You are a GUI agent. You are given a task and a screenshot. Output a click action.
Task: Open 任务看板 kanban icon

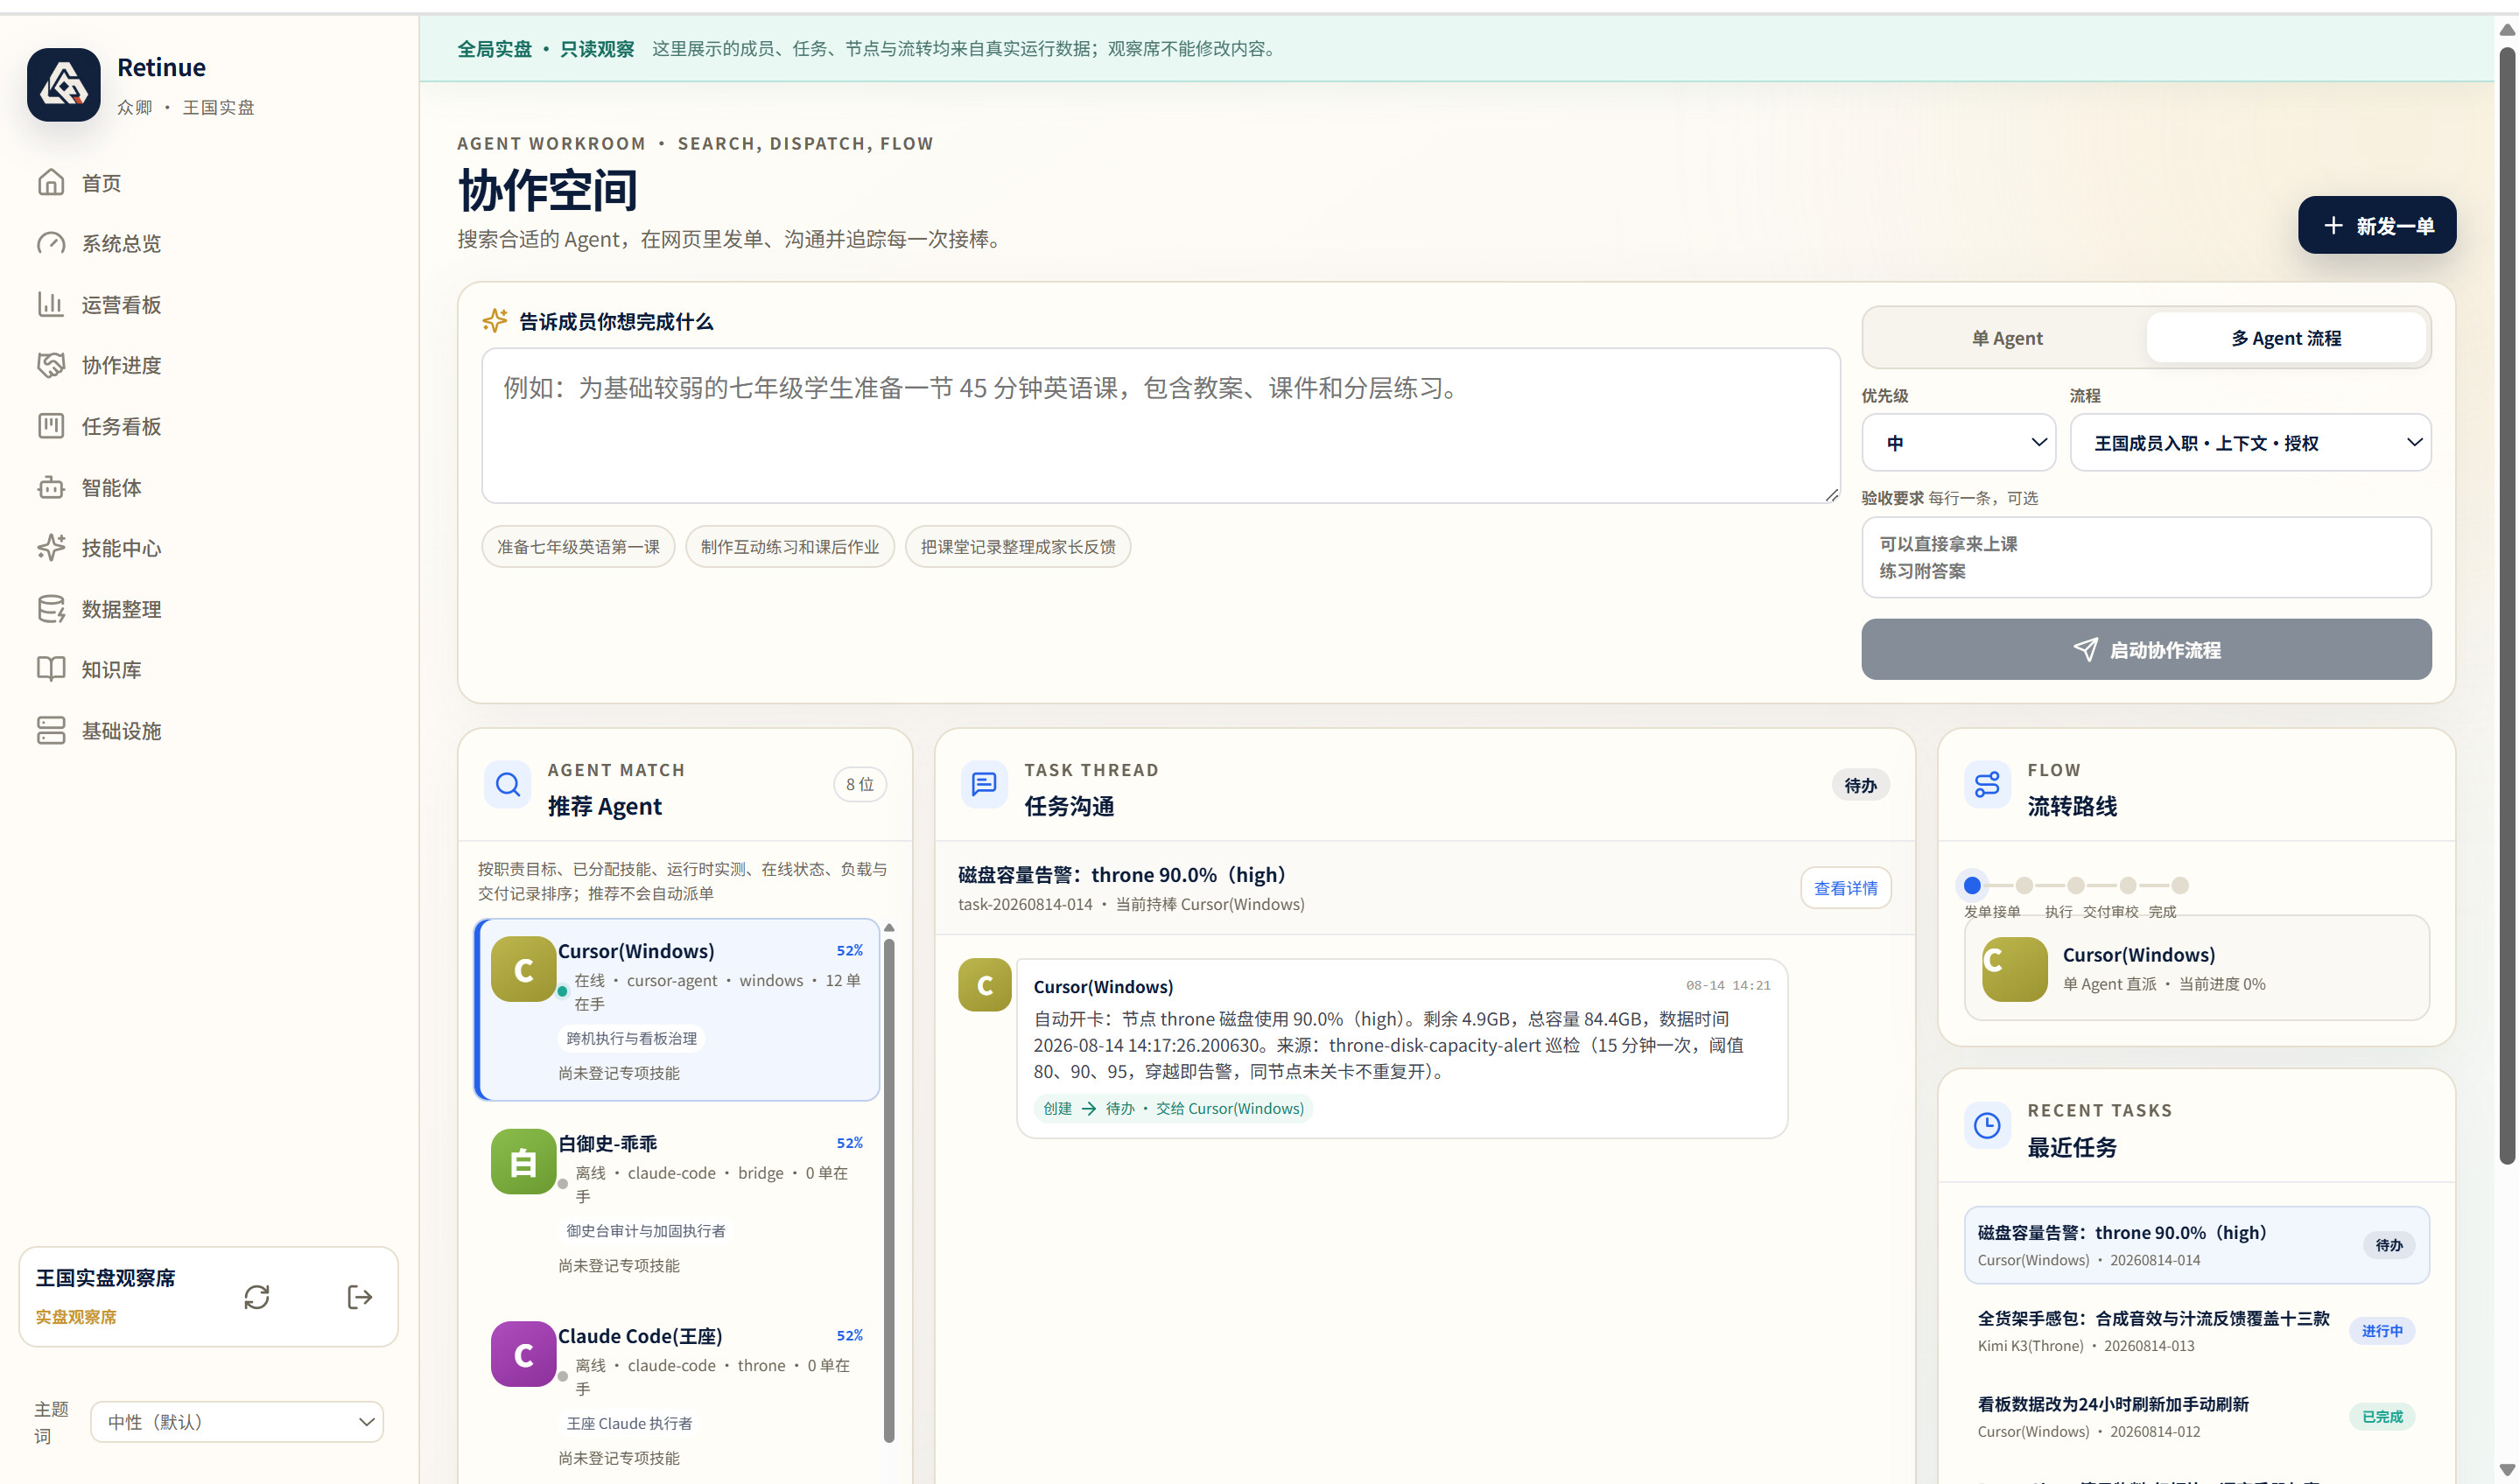point(51,427)
